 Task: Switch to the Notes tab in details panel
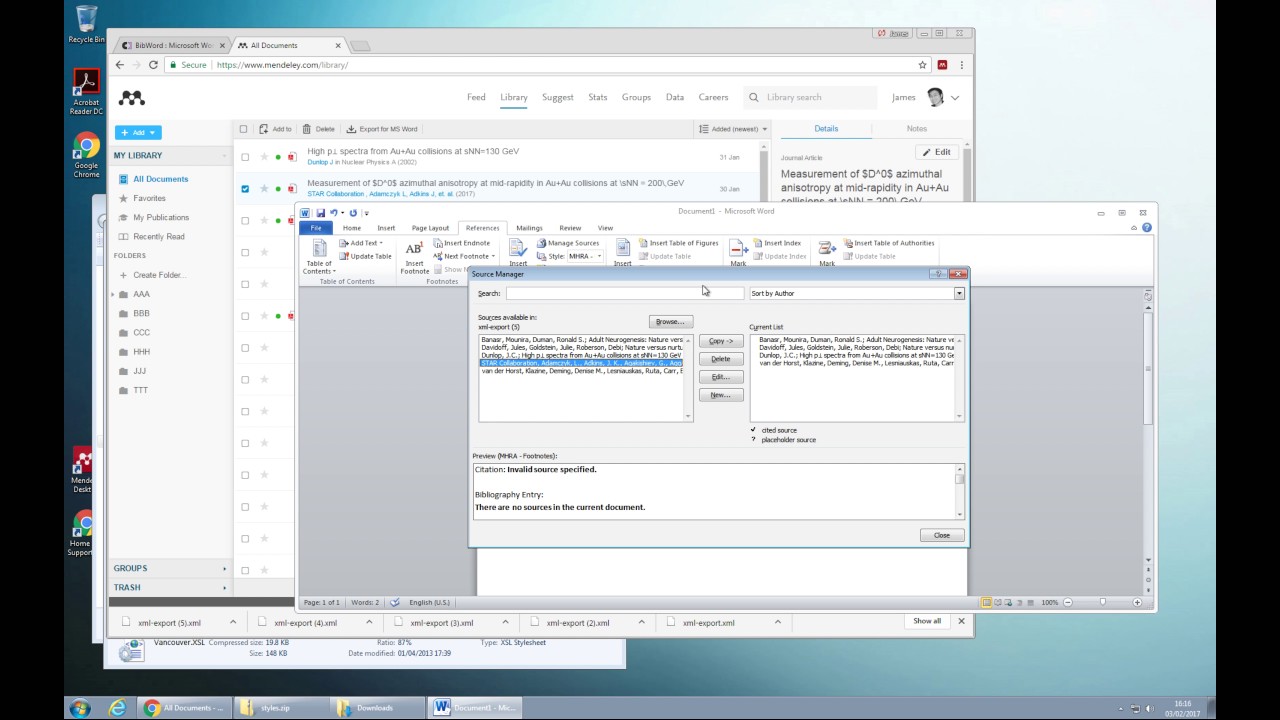(917, 128)
